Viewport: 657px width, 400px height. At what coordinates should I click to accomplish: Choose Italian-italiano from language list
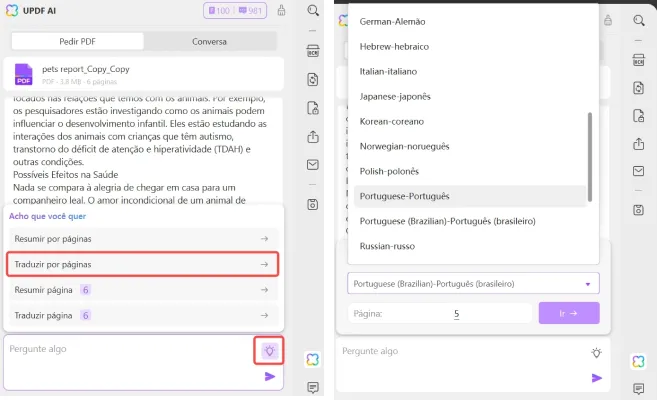point(470,72)
